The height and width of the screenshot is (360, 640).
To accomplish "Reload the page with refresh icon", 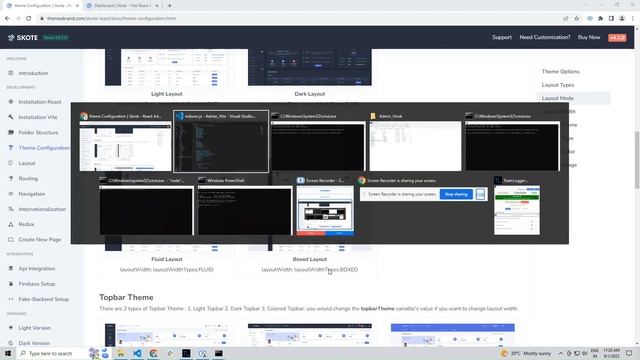I will [x=28, y=18].
